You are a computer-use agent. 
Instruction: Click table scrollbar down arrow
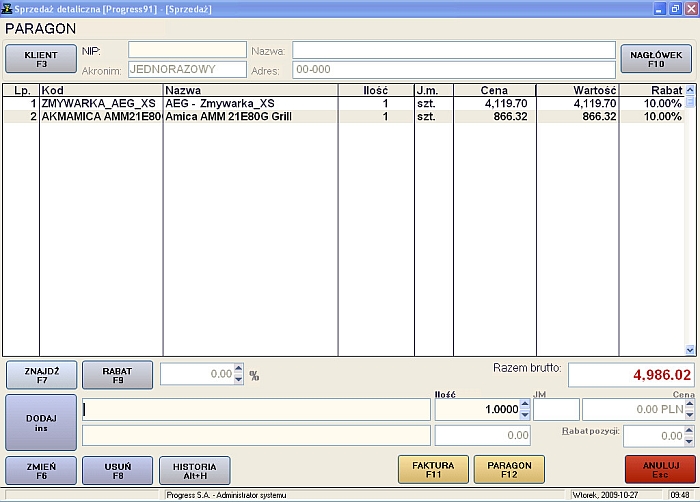coord(690,350)
